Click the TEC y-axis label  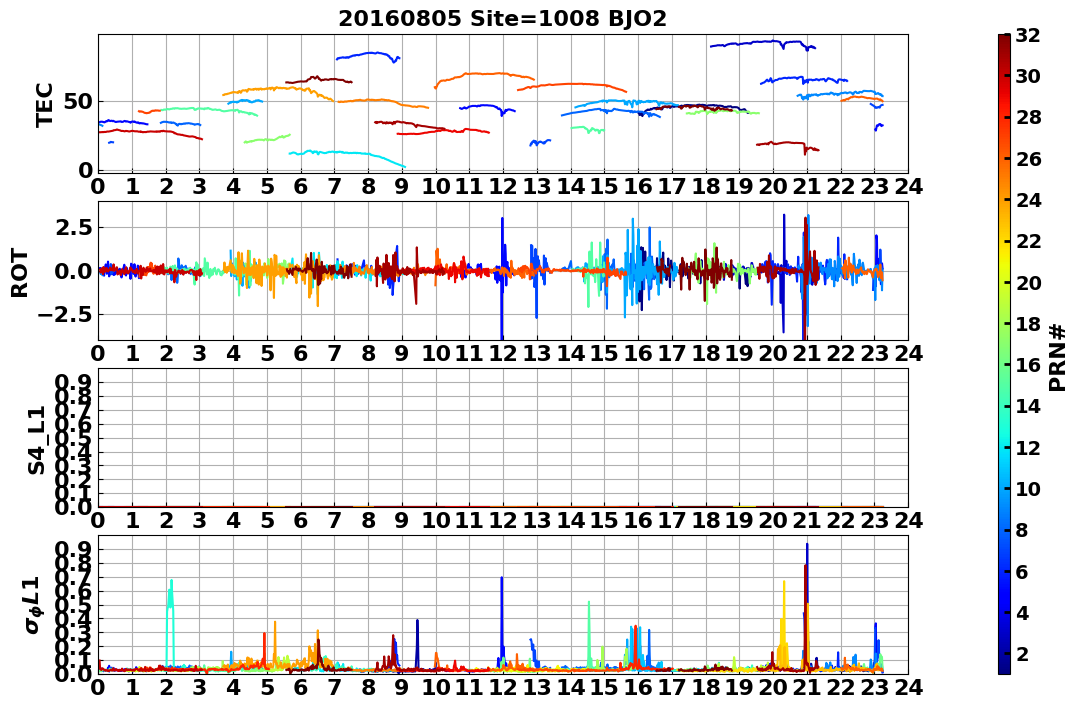tap(45, 104)
